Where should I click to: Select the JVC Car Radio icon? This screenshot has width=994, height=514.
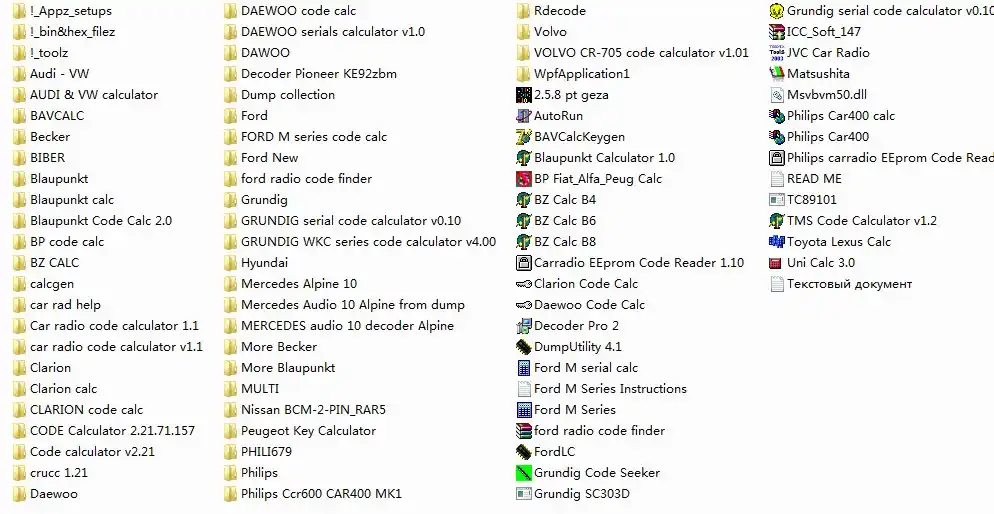tap(777, 53)
